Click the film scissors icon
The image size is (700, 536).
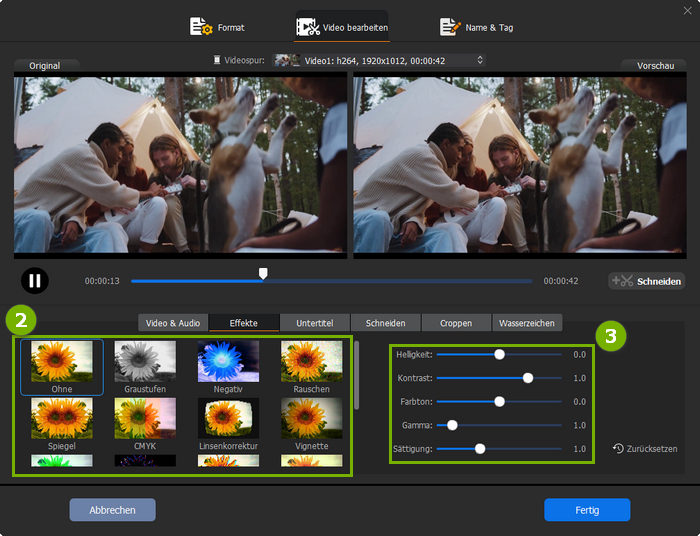[x=308, y=27]
